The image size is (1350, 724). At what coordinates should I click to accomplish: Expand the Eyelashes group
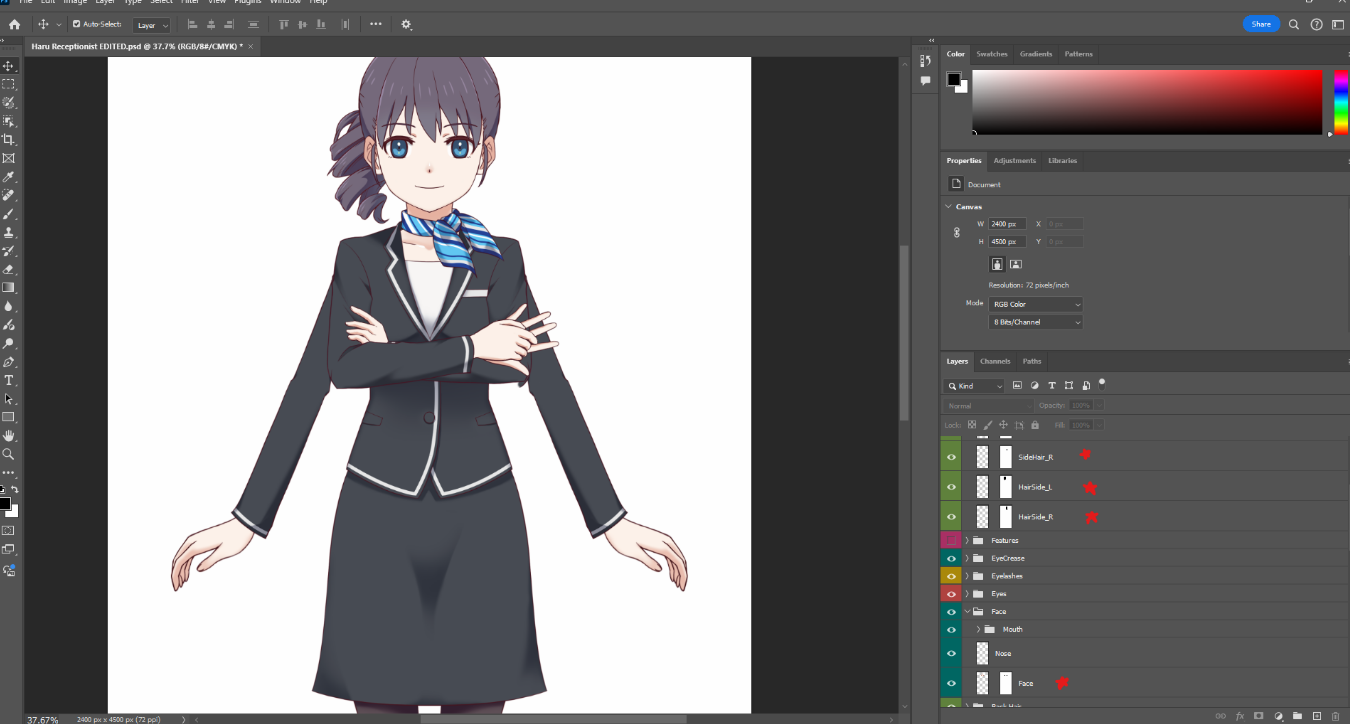click(x=967, y=576)
